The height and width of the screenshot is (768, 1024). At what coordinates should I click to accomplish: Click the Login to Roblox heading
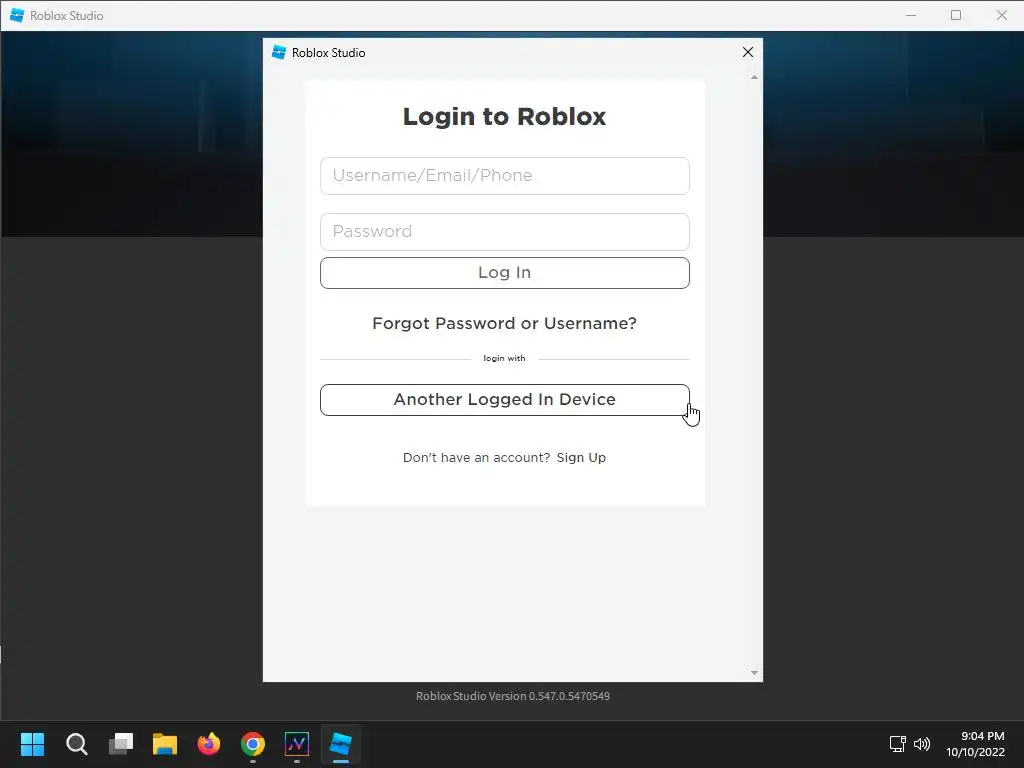pos(504,117)
